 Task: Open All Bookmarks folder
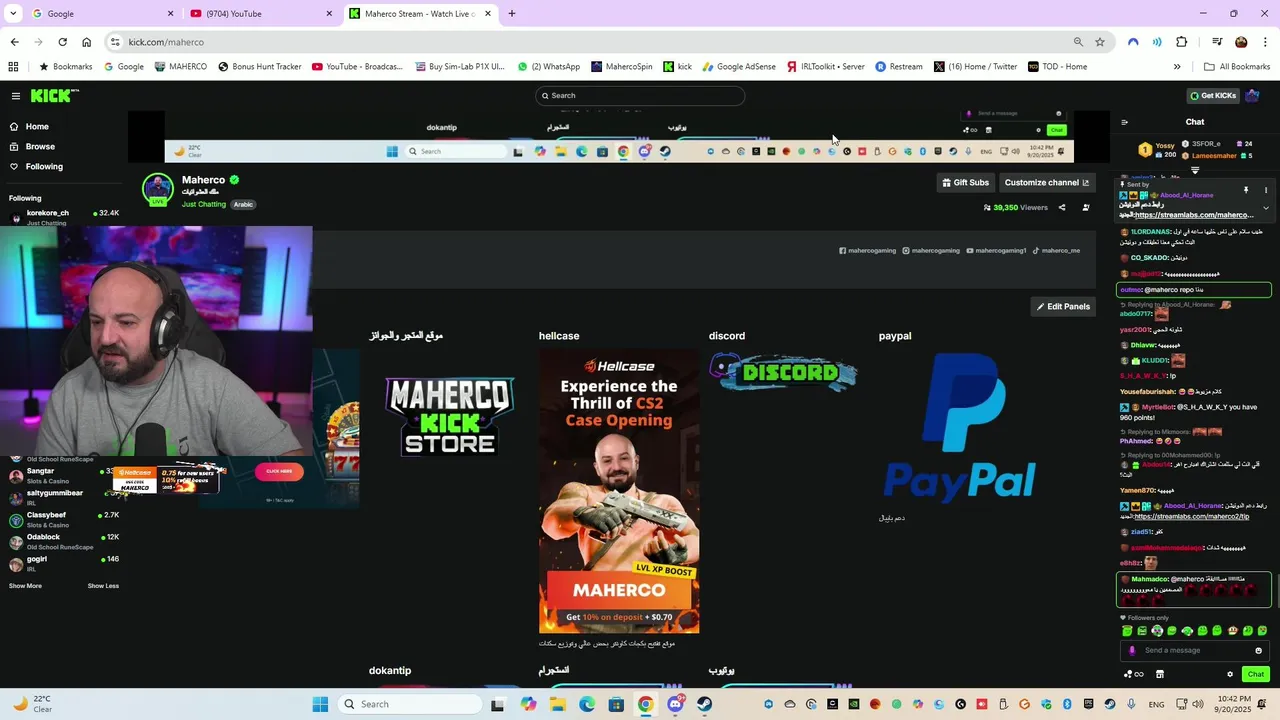[x=1236, y=67]
